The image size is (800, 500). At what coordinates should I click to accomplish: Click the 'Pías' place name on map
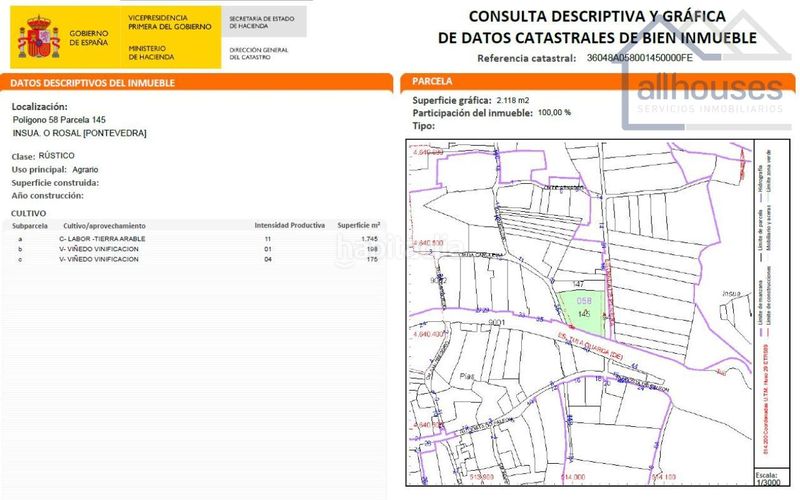(x=467, y=376)
